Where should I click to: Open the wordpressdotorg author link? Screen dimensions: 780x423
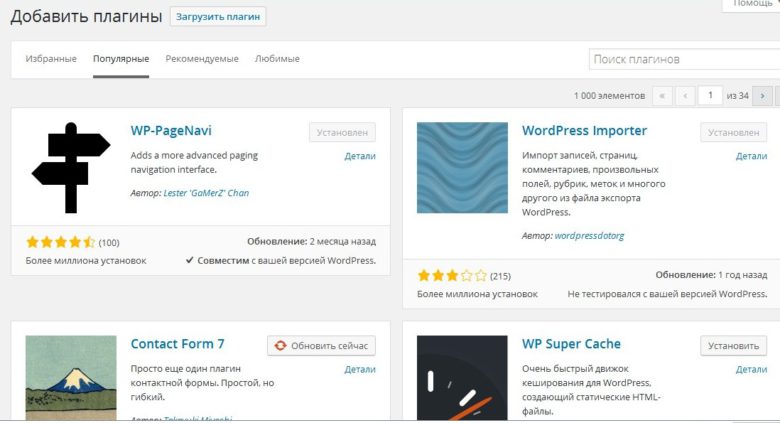589,236
